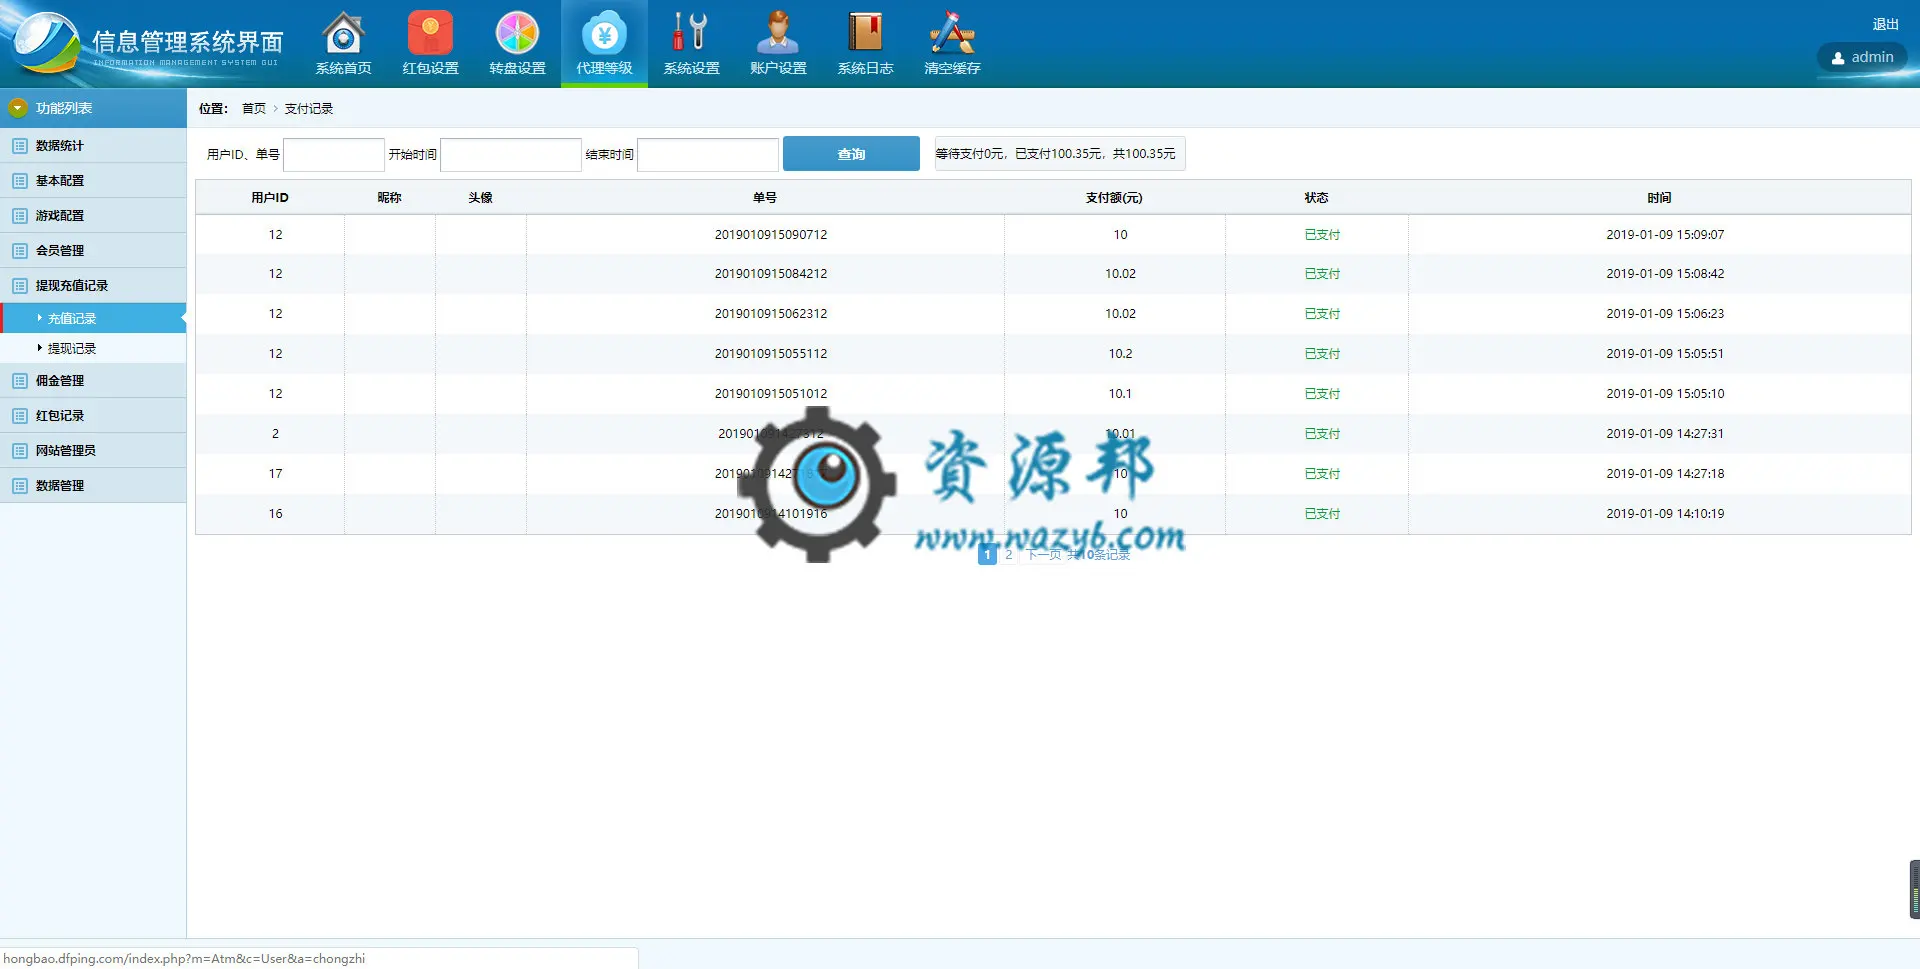Click the 退出 logout link
The width and height of the screenshot is (1920, 969).
[x=1885, y=24]
